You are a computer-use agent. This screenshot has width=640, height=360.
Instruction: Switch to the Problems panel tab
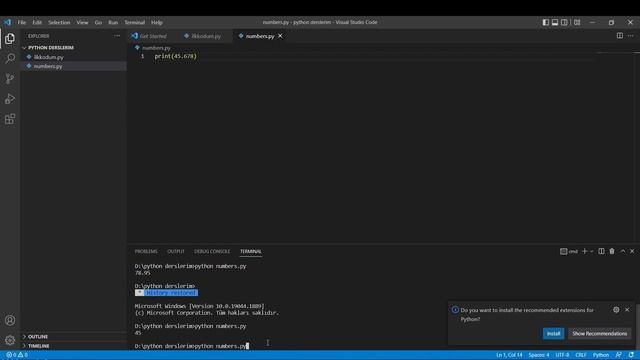pos(146,251)
